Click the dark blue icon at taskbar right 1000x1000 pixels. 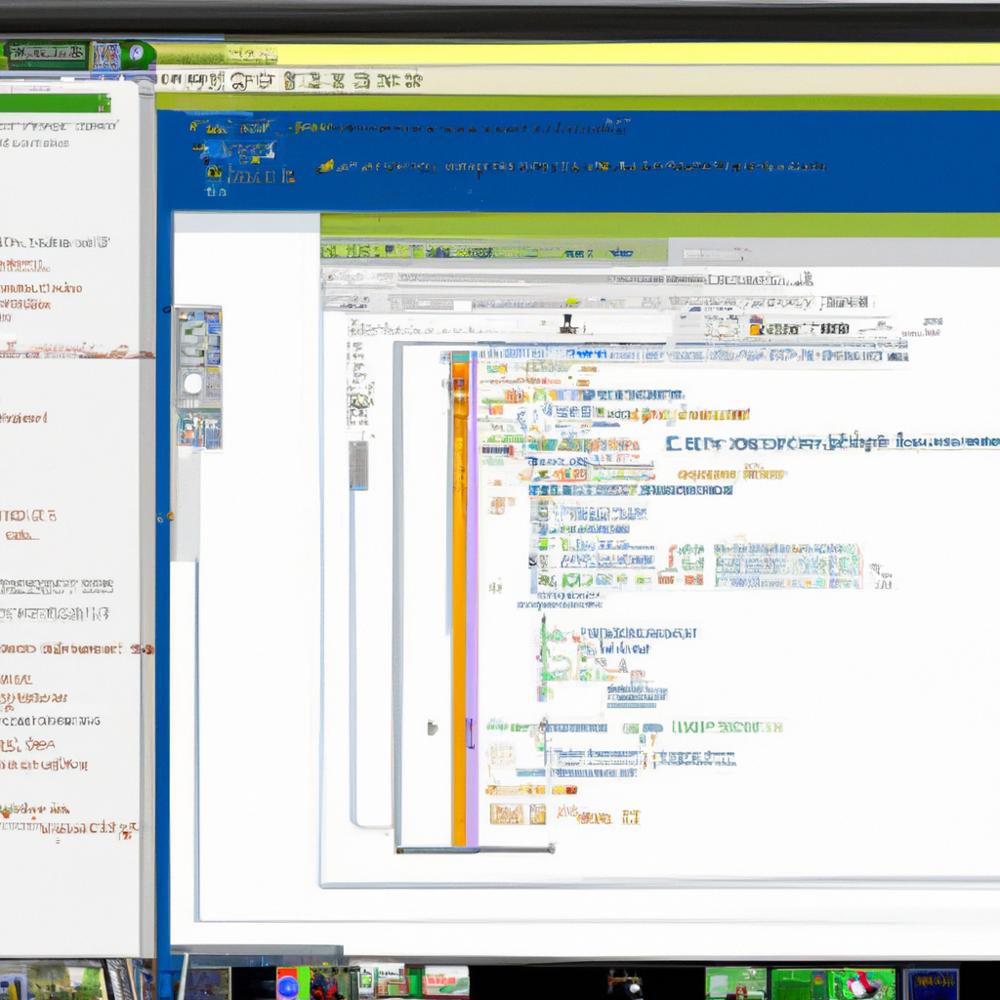pyautogui.click(x=930, y=984)
